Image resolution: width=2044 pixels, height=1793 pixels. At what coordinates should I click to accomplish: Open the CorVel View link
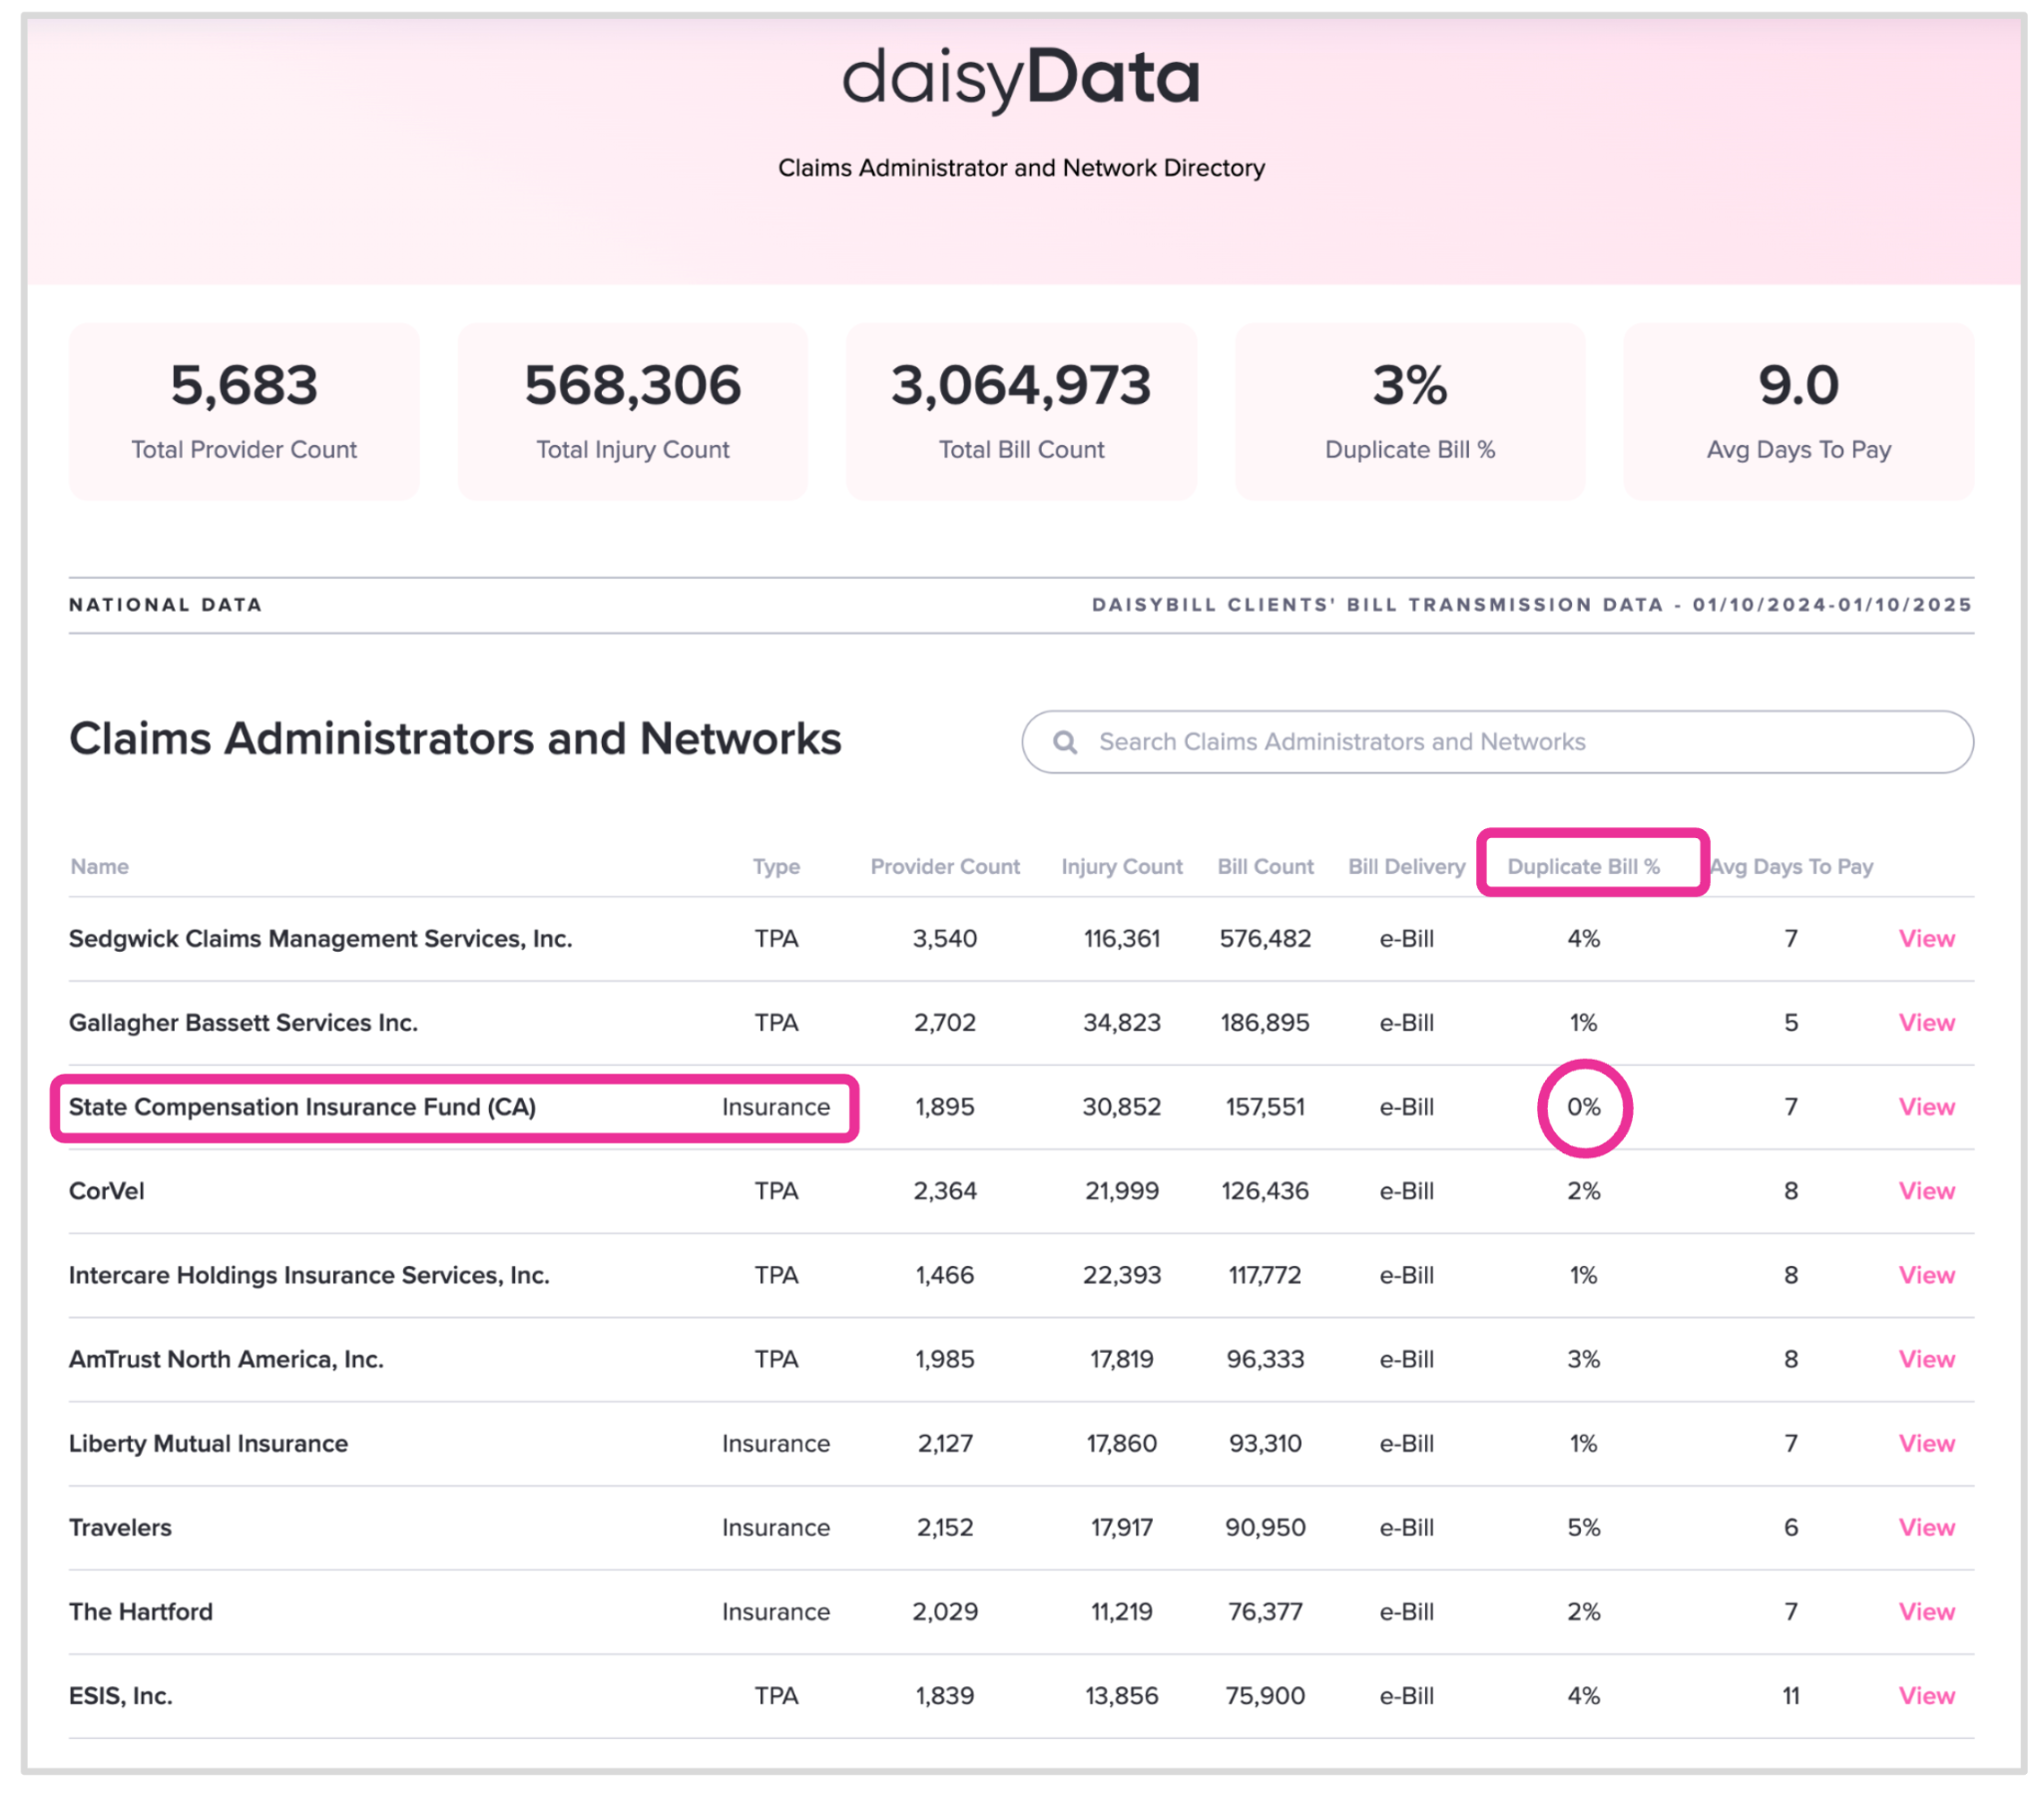point(1926,1190)
